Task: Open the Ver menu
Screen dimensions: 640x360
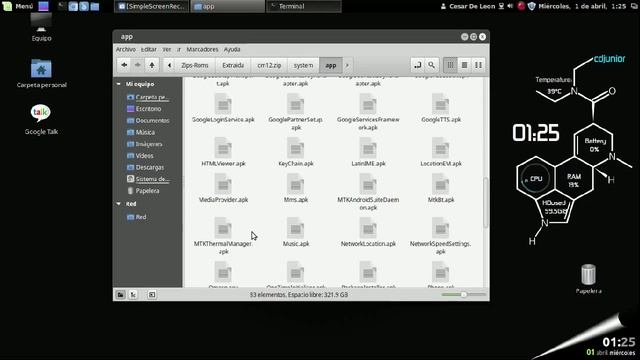Action: click(x=167, y=49)
